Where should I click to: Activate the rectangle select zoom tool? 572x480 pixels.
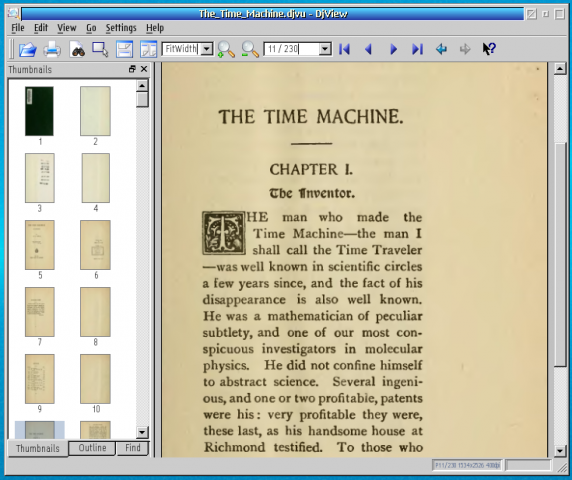click(100, 49)
